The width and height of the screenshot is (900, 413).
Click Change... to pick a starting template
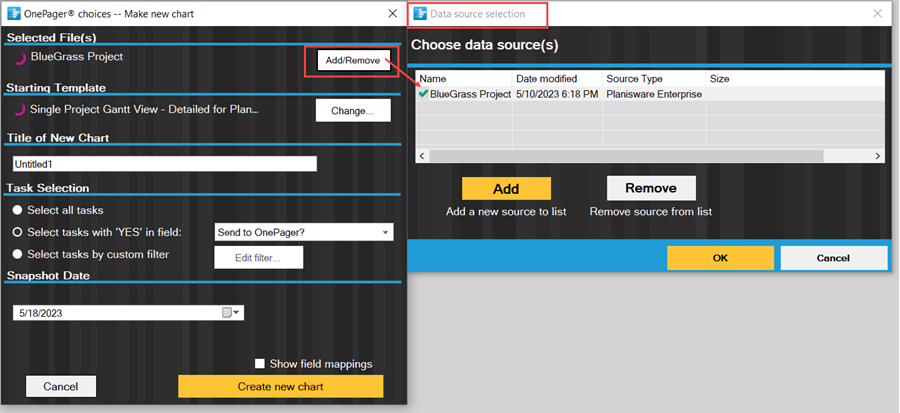point(353,111)
